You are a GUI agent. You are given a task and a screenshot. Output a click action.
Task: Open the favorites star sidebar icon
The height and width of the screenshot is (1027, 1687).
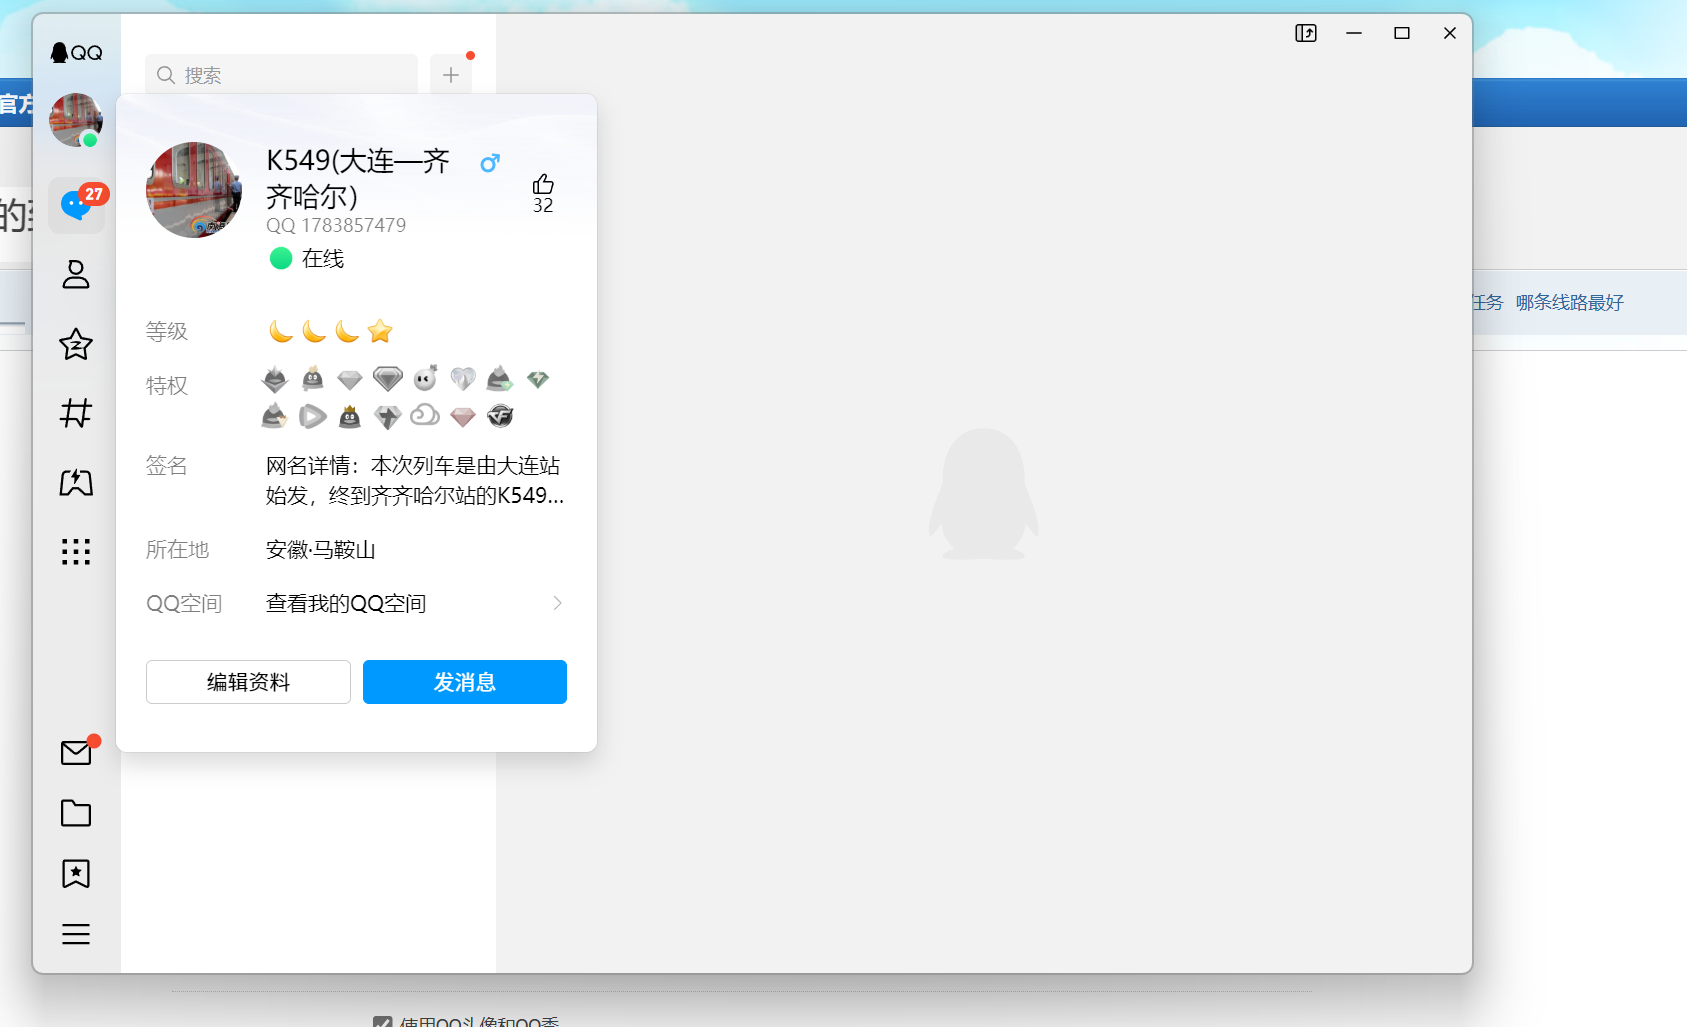pos(76,344)
